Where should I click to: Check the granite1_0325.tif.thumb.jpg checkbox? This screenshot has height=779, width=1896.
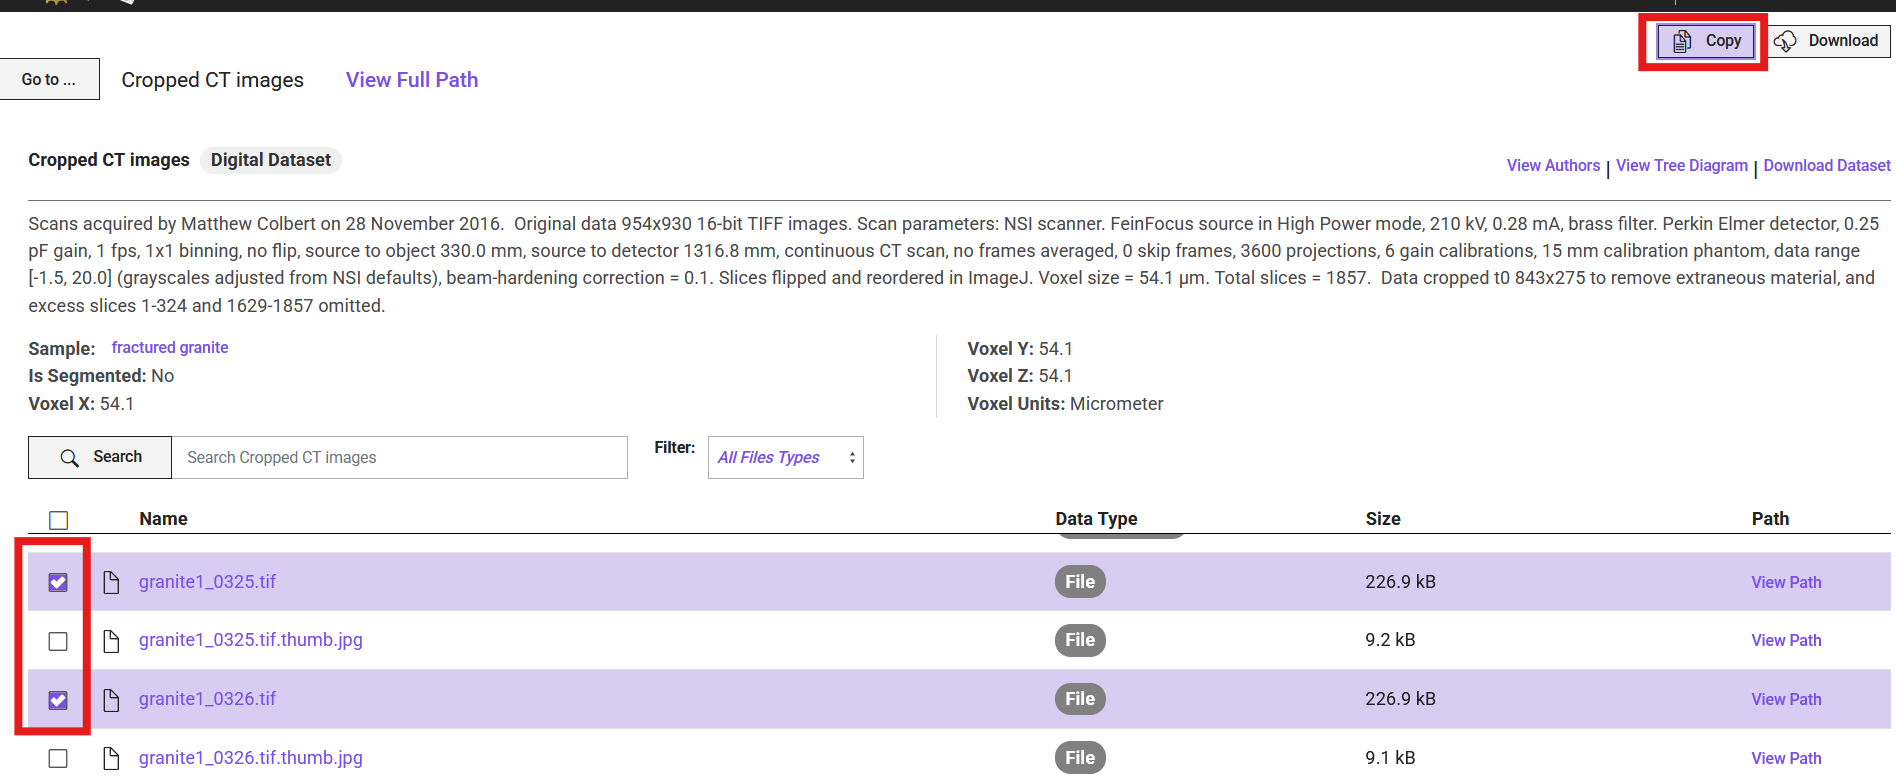click(58, 641)
